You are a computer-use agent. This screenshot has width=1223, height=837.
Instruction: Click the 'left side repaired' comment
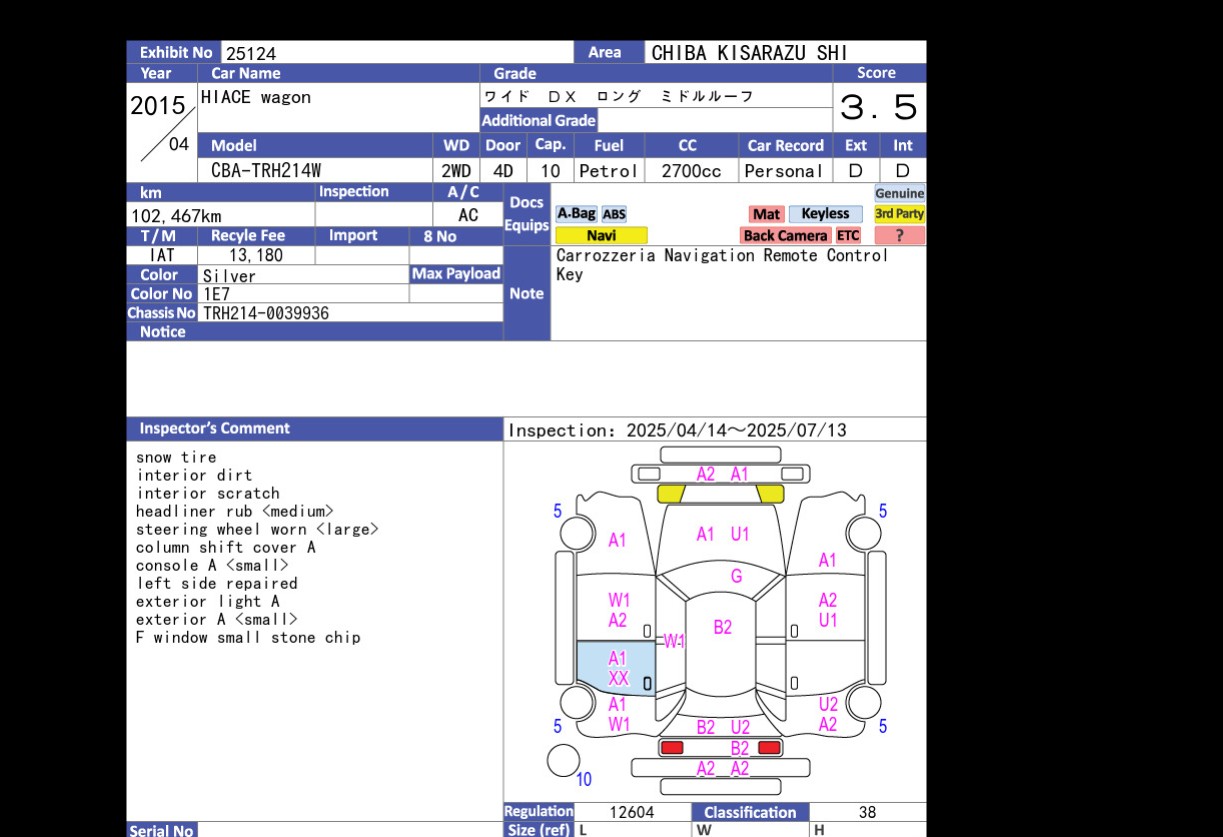click(217, 583)
